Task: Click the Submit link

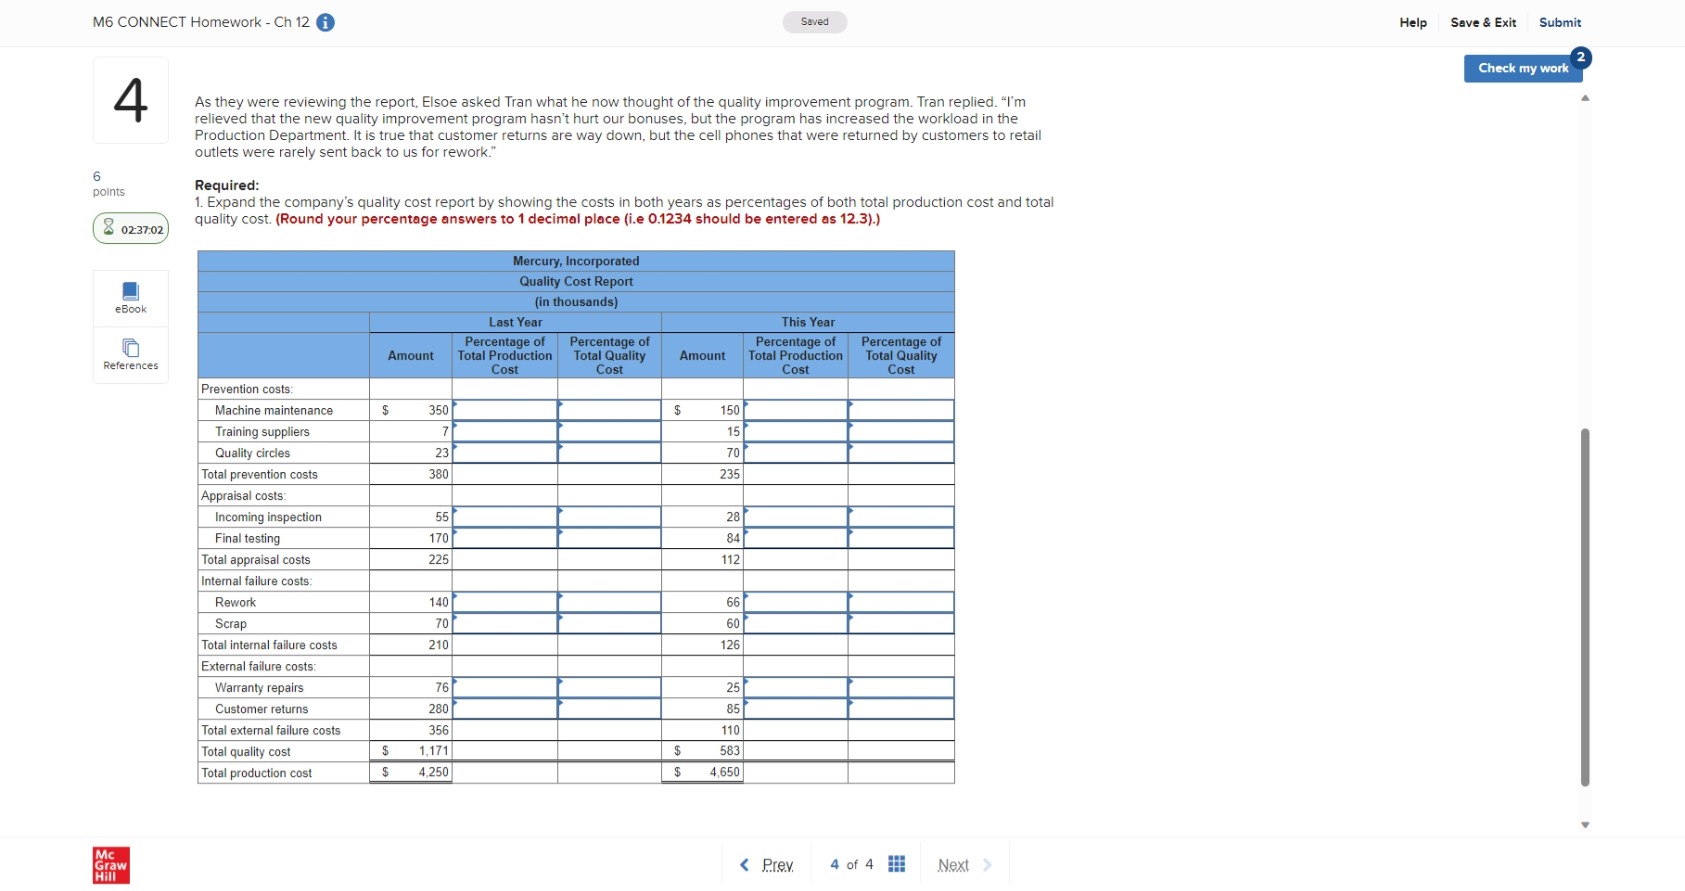Action: tap(1560, 22)
